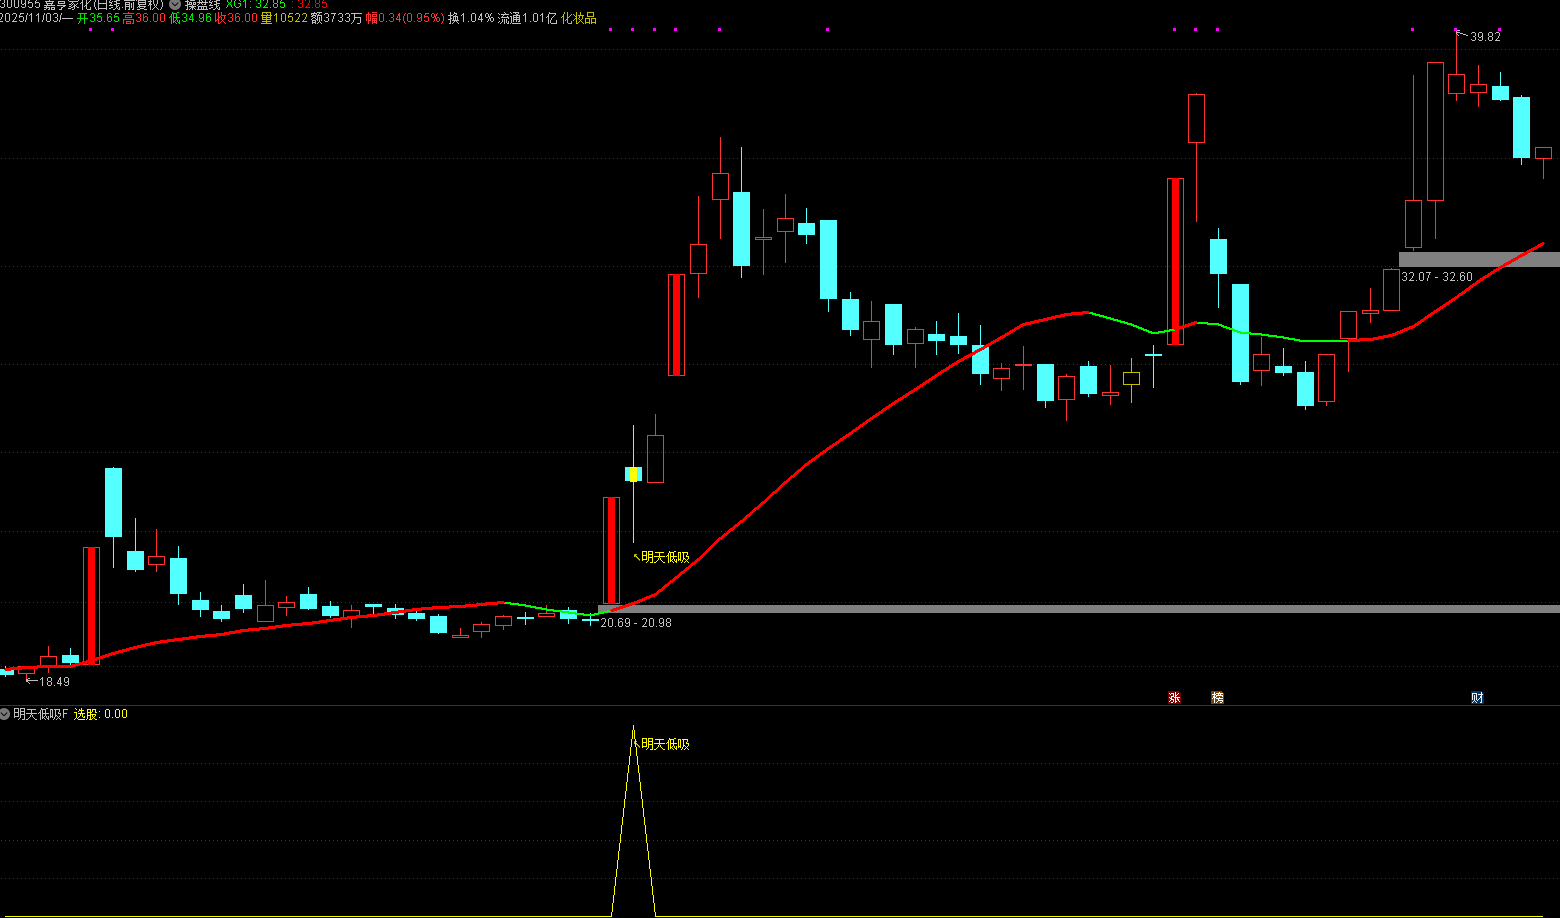
Task: Click the yellow signal candlestick above 明天低吸
Action: click(633, 474)
